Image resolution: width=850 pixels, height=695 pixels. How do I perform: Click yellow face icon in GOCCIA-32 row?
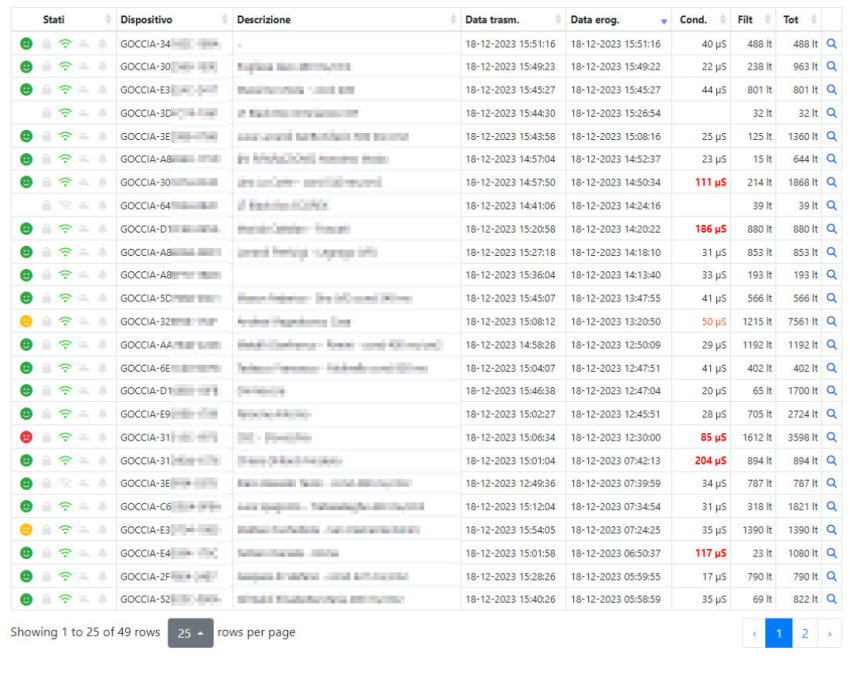point(26,321)
